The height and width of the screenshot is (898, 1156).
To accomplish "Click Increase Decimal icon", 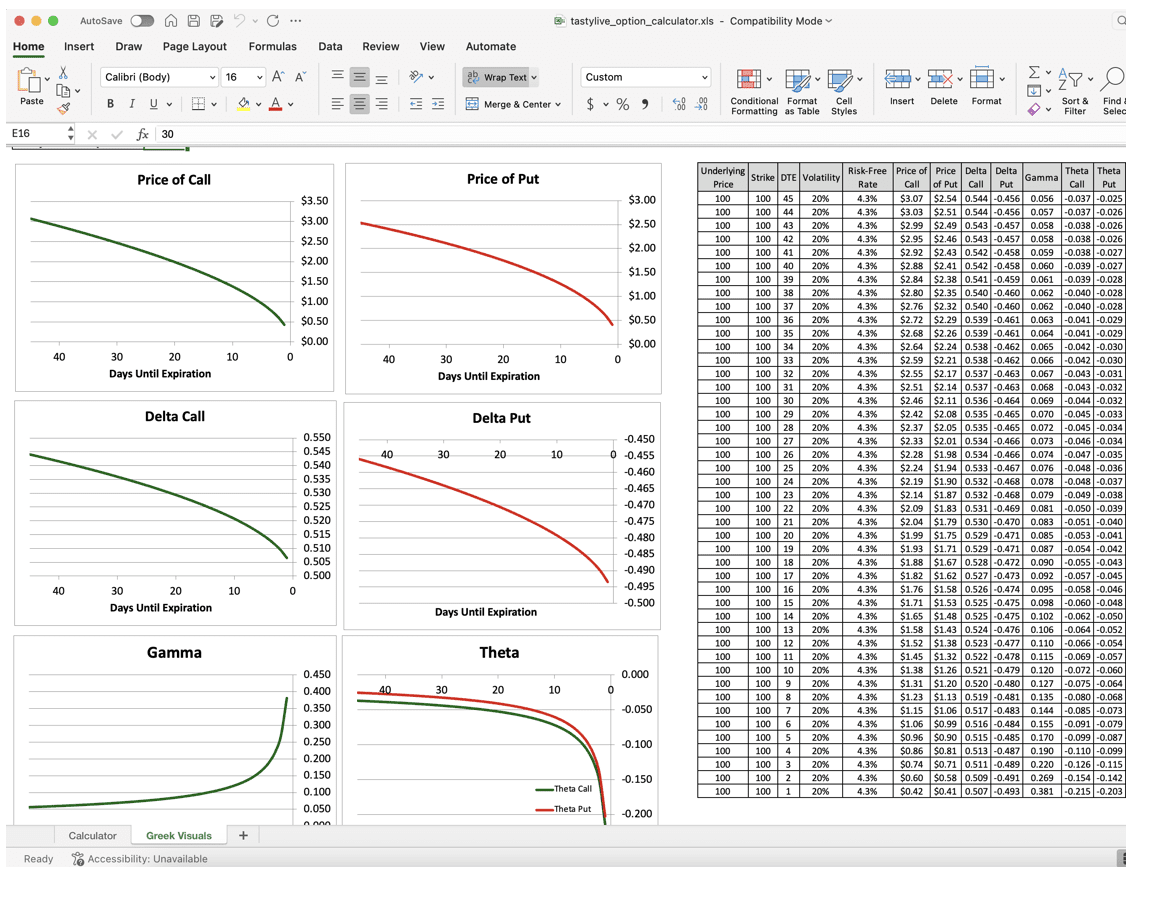I will tap(679, 104).
